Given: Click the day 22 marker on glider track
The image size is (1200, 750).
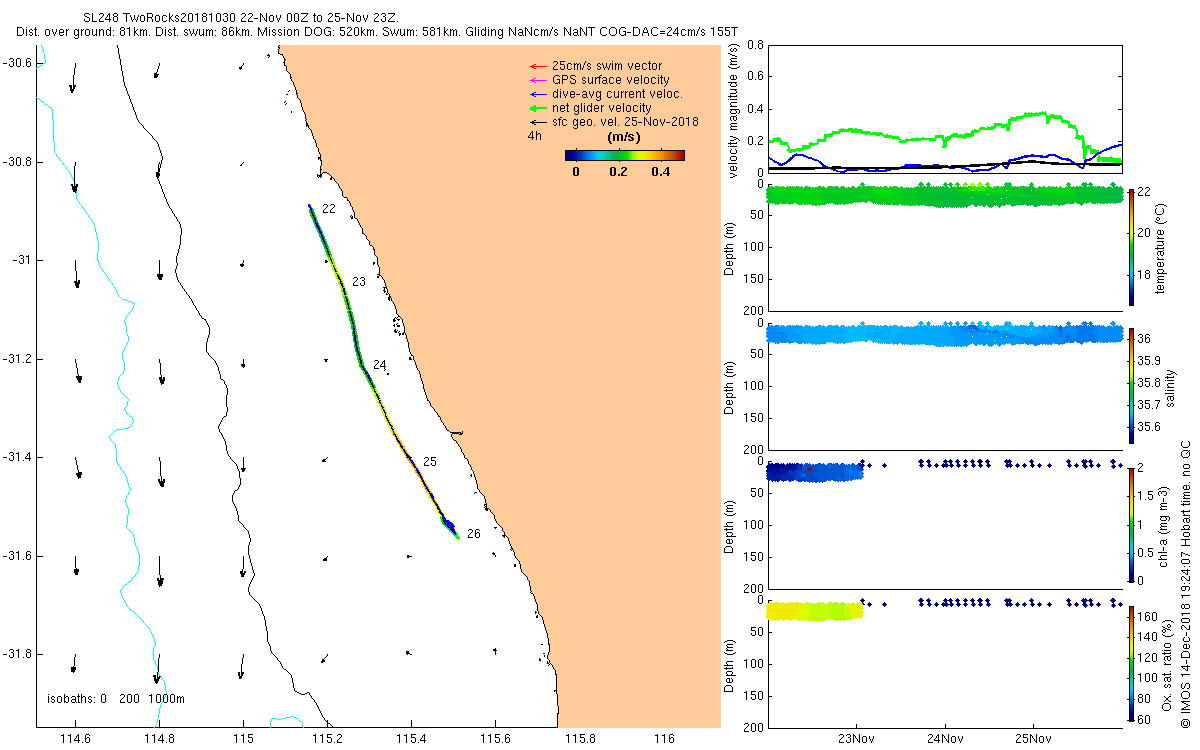Looking at the screenshot, I should (328, 209).
